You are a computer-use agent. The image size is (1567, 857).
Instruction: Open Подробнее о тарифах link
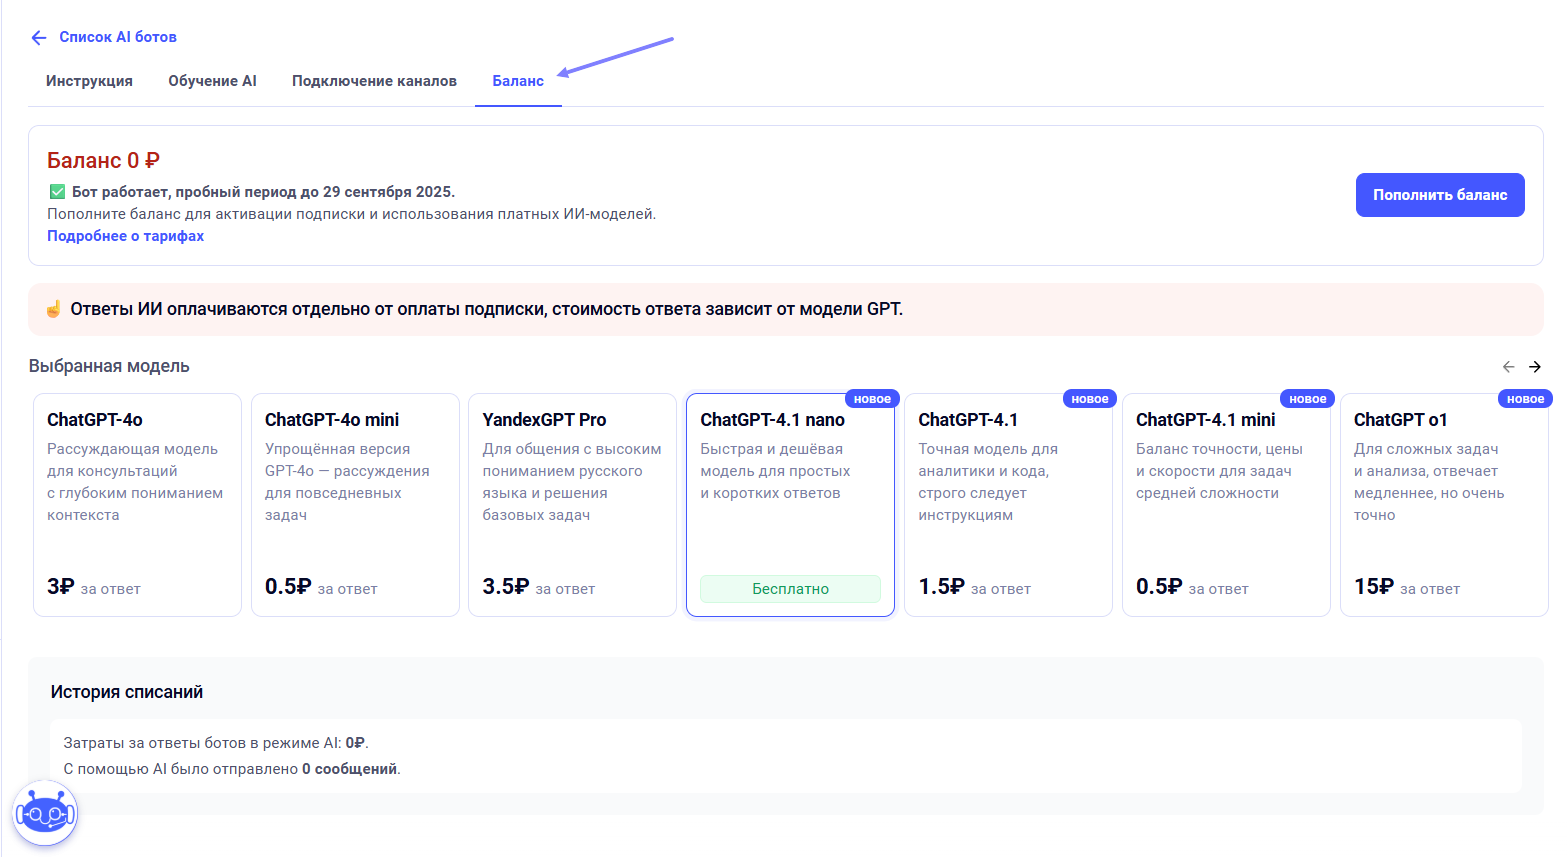coord(125,236)
